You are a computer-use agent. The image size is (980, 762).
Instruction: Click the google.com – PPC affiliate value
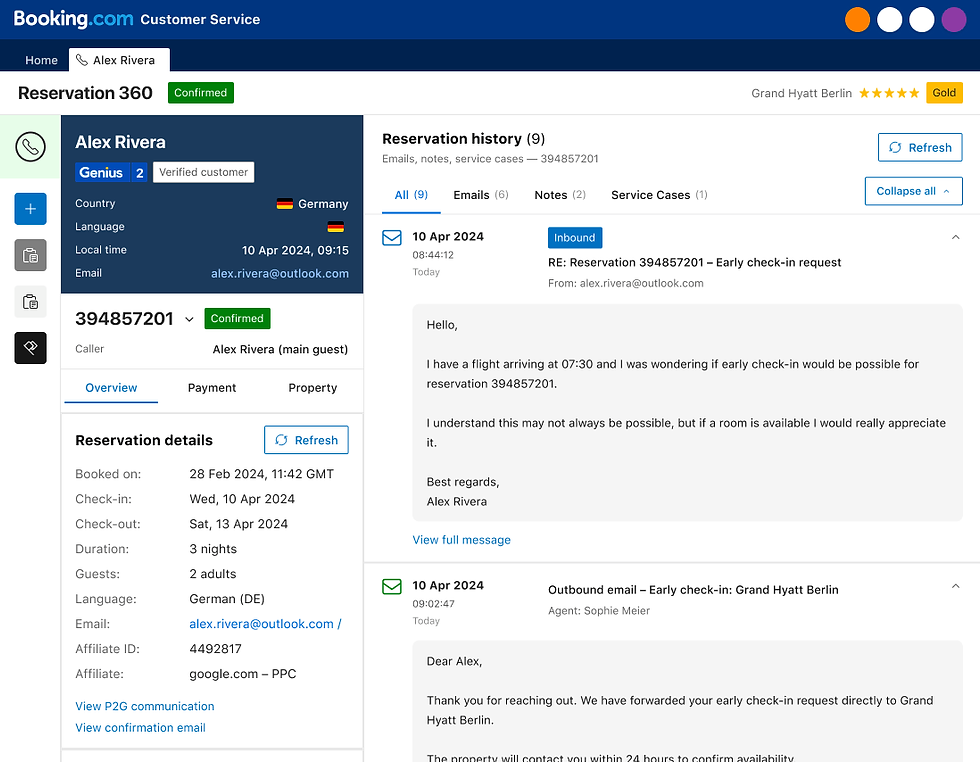(242, 674)
